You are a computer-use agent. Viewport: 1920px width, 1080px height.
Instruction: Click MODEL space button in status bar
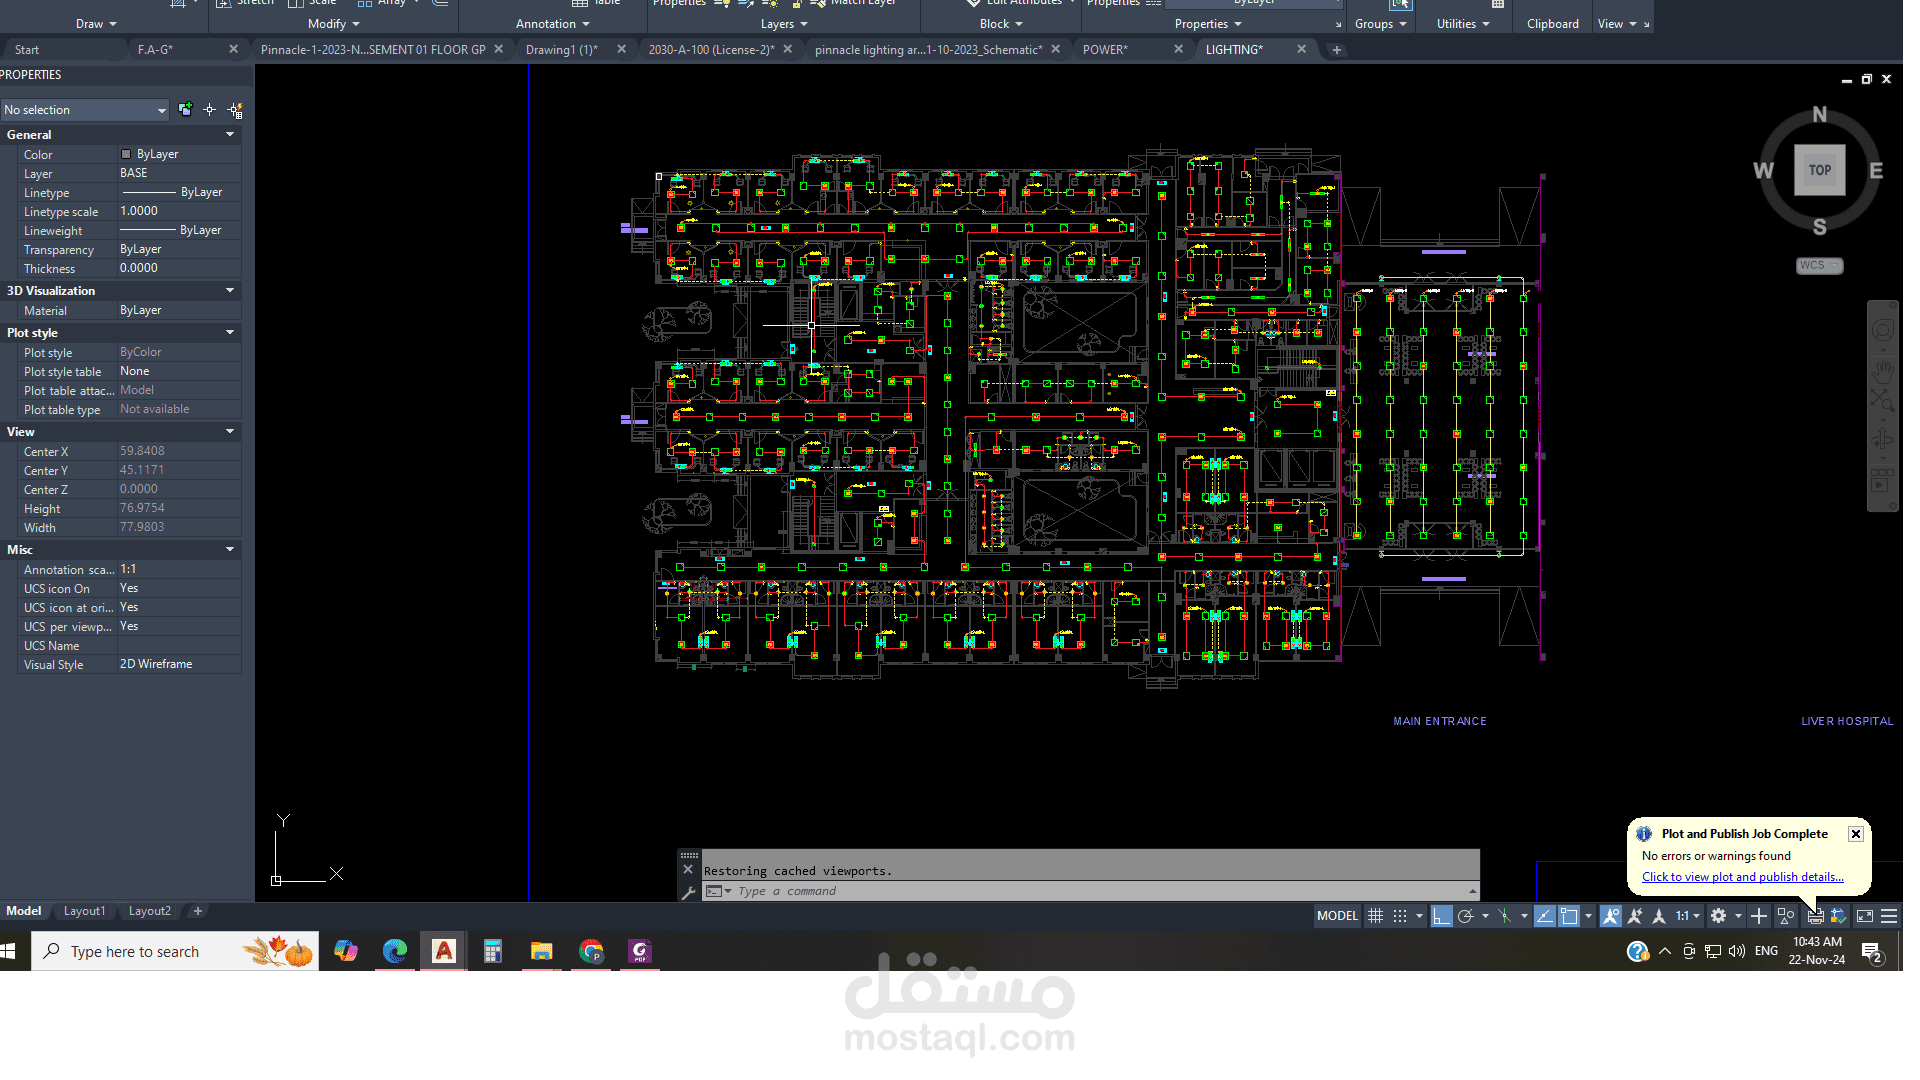point(1337,916)
